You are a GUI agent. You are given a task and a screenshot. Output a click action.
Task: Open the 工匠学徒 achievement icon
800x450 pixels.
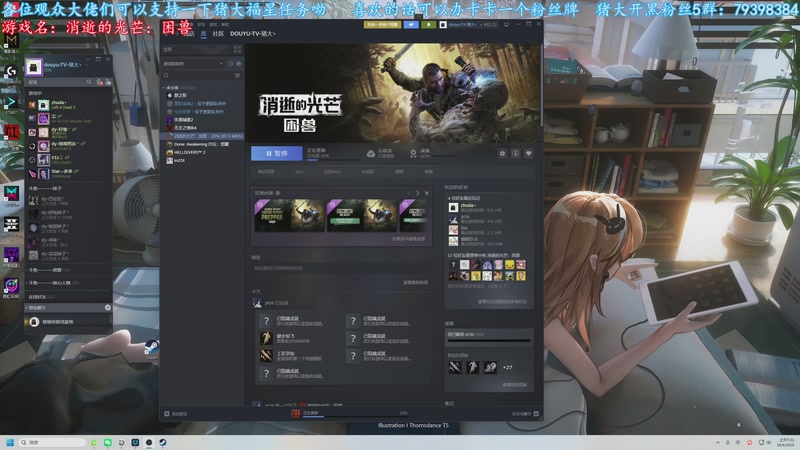tap(266, 356)
